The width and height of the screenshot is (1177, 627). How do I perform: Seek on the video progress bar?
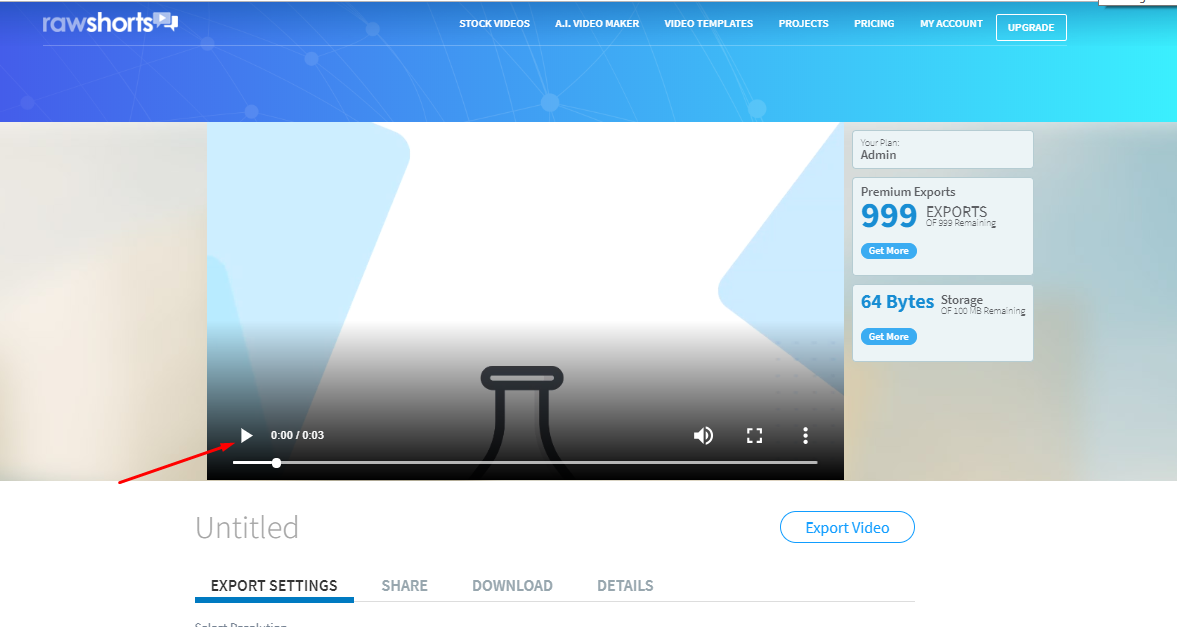525,463
